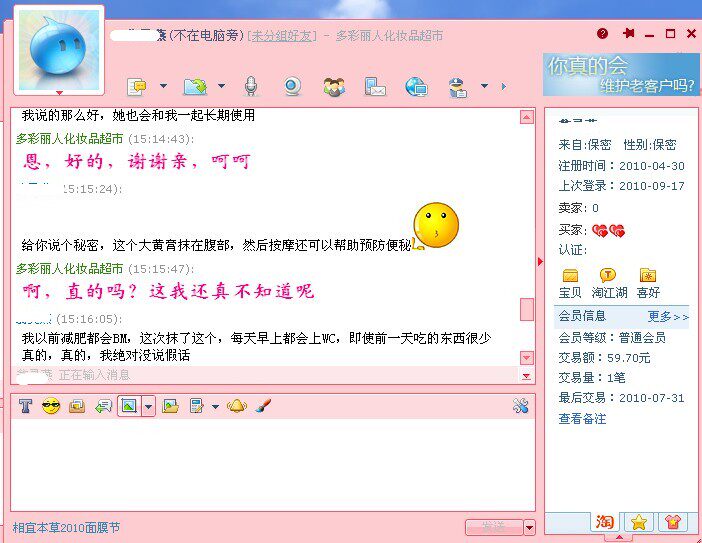The image size is (702, 543).
Task: Open the send instant message icon
Action: tap(137, 86)
